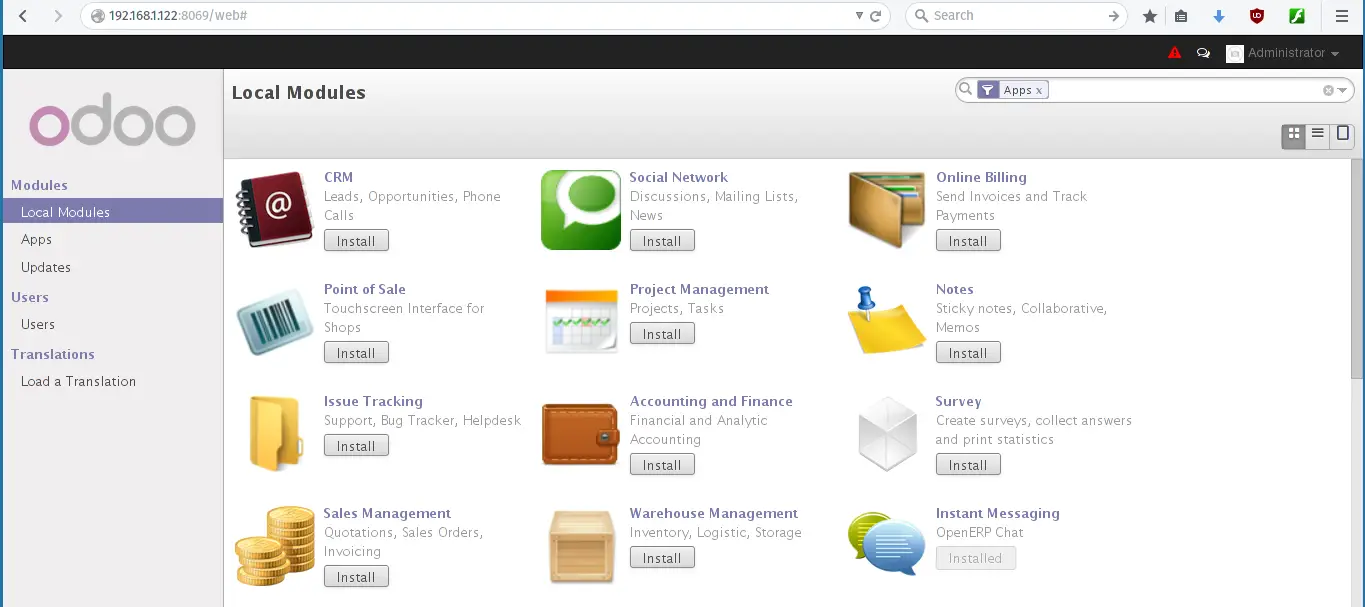Screen dimensions: 1365x607
Task: Switch to kanban view
Action: [1294, 135]
